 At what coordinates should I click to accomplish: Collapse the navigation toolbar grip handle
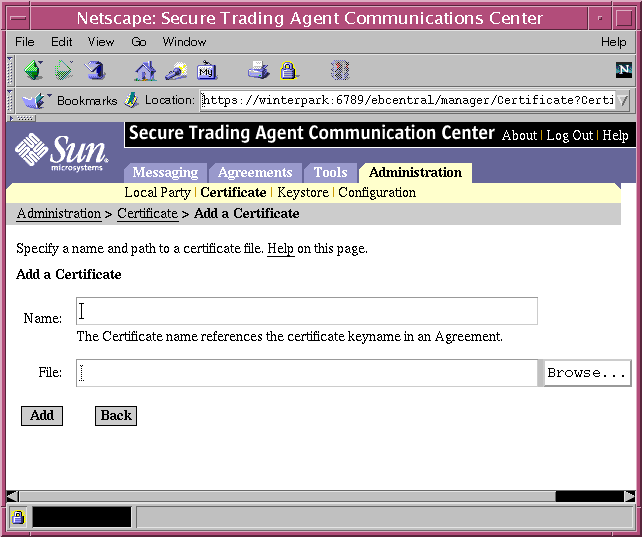[x=11, y=71]
